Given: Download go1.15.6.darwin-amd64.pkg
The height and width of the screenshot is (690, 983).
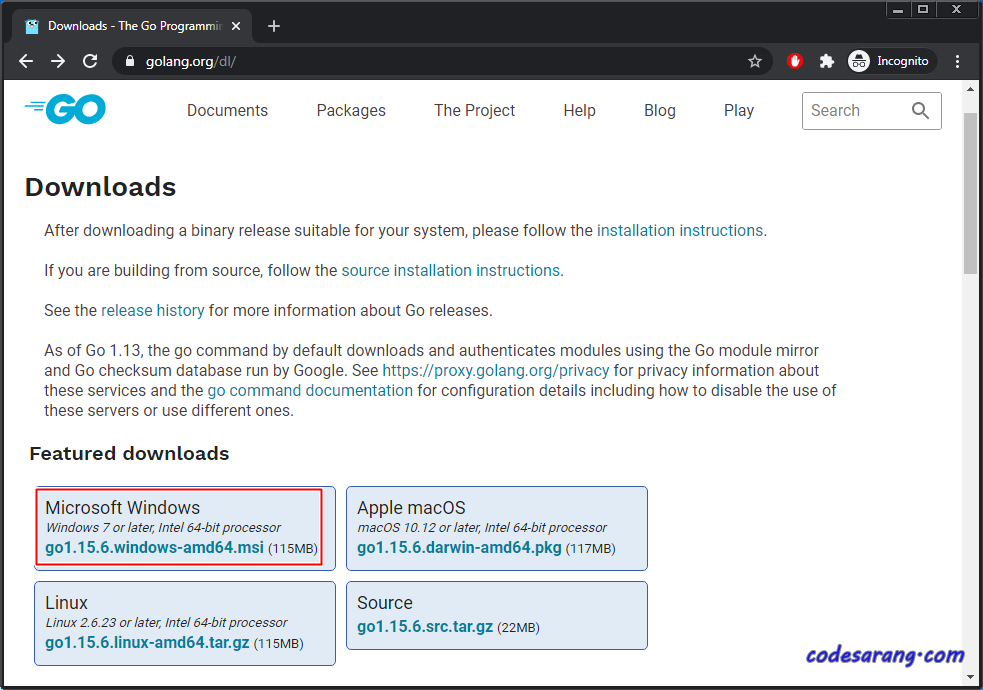Looking at the screenshot, I should [459, 547].
